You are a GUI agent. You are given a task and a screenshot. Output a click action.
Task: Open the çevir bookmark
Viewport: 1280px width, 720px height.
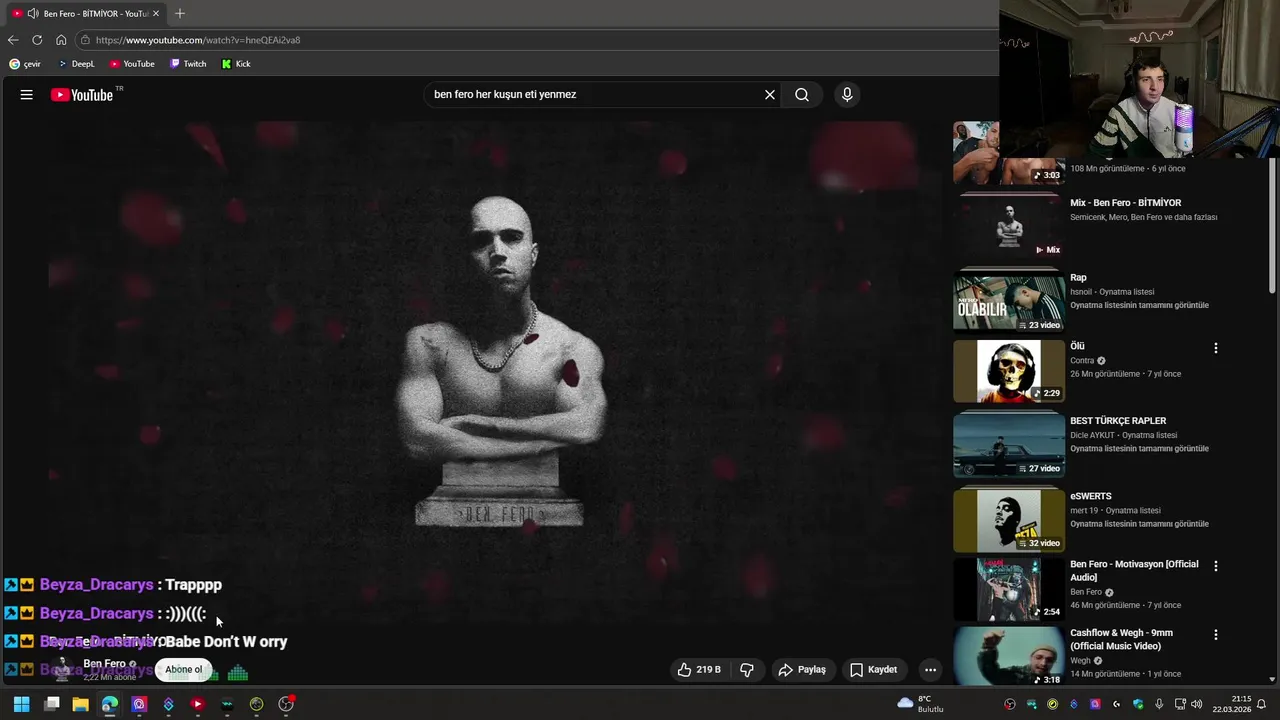click(x=25, y=64)
